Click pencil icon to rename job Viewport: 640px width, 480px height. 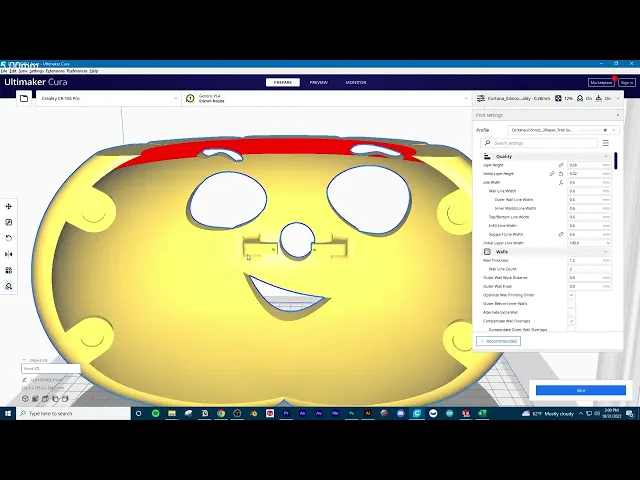pos(24,380)
